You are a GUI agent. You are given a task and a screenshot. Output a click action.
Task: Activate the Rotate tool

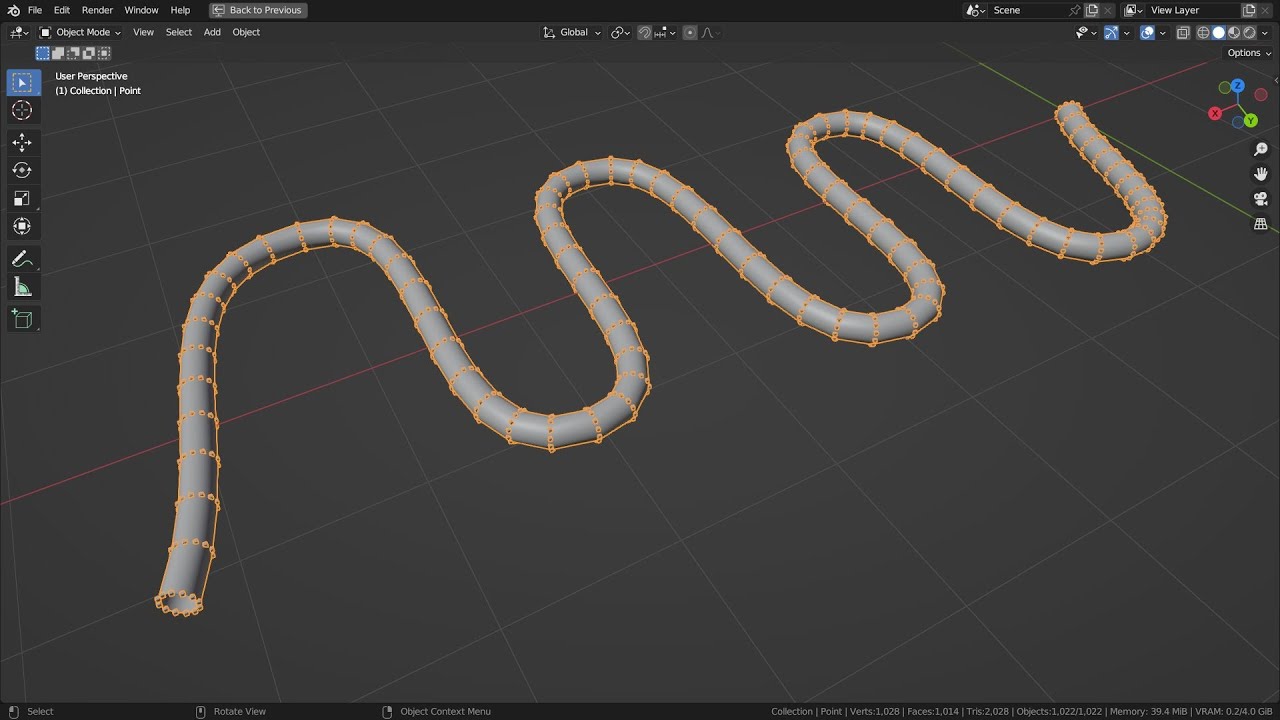[x=22, y=170]
